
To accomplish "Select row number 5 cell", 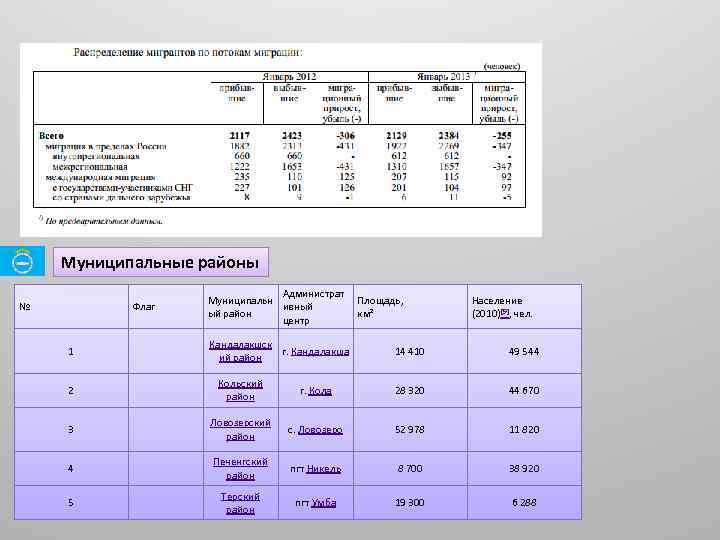I will pyautogui.click(x=71, y=503).
